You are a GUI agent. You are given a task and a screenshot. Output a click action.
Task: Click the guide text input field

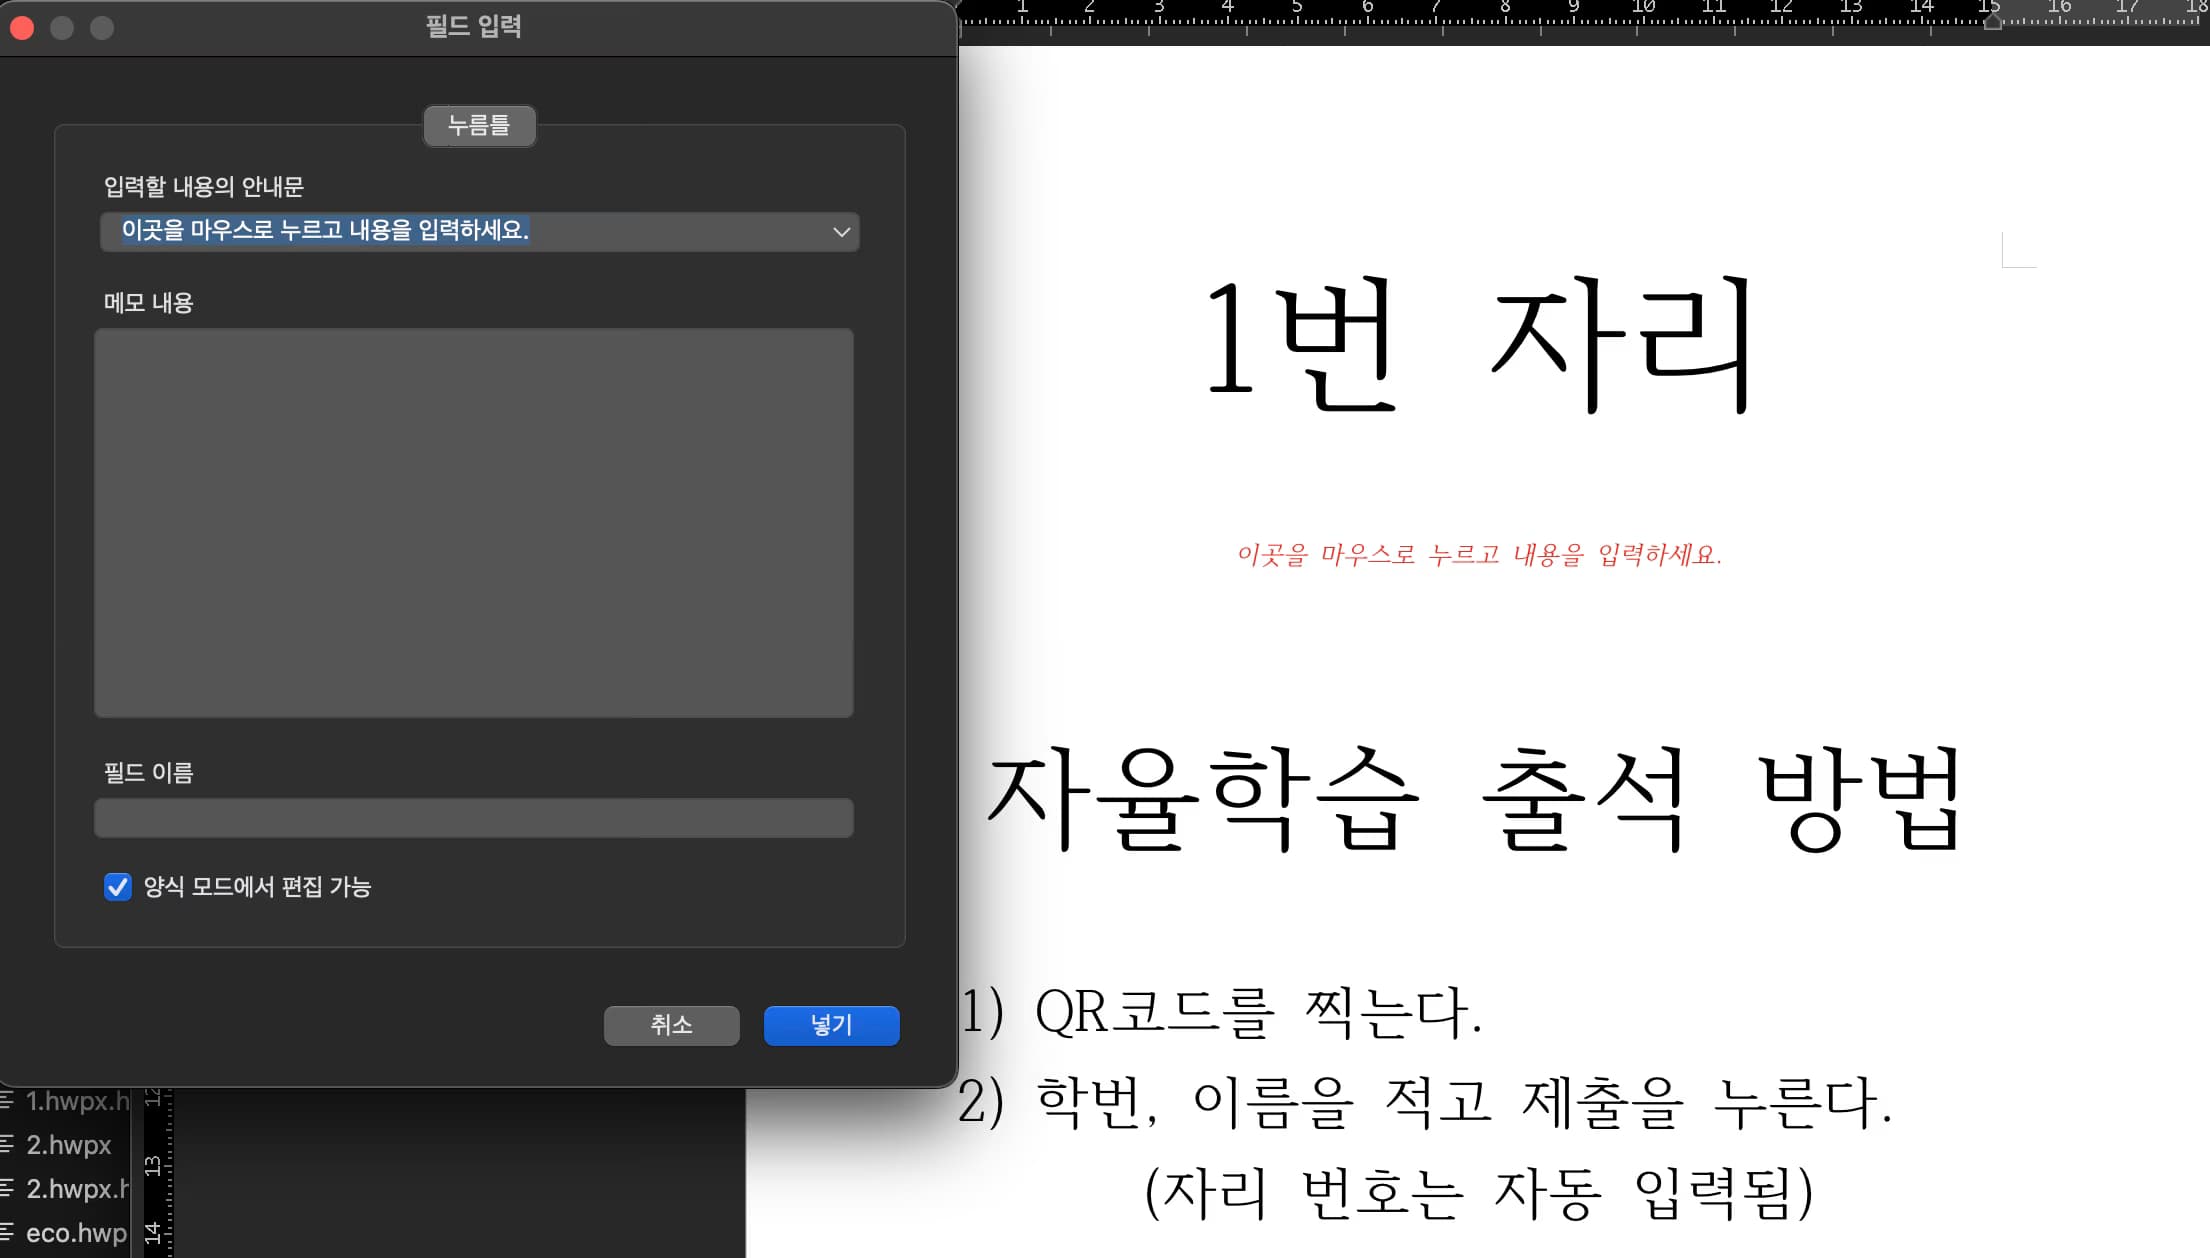tap(479, 232)
